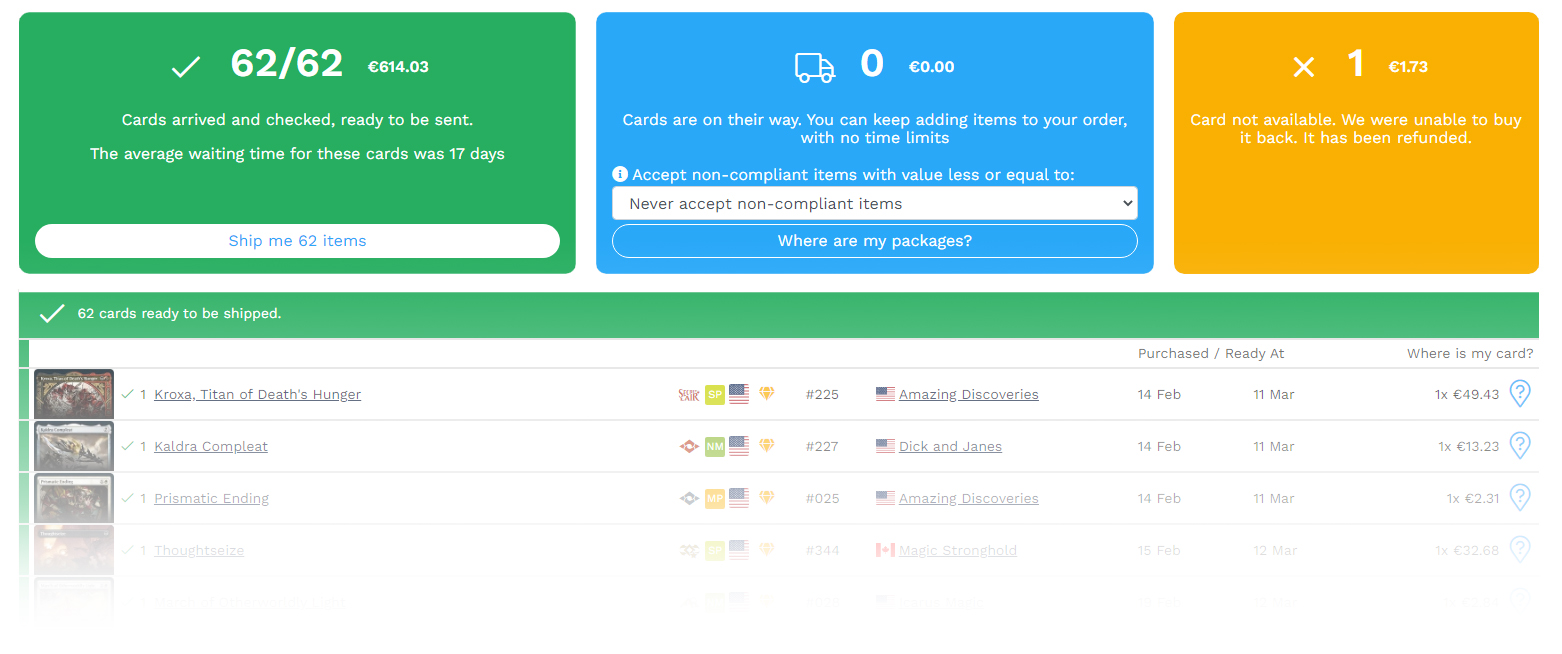Click collector number #025
Viewport: 1562px width, 654px height.
[x=822, y=498]
